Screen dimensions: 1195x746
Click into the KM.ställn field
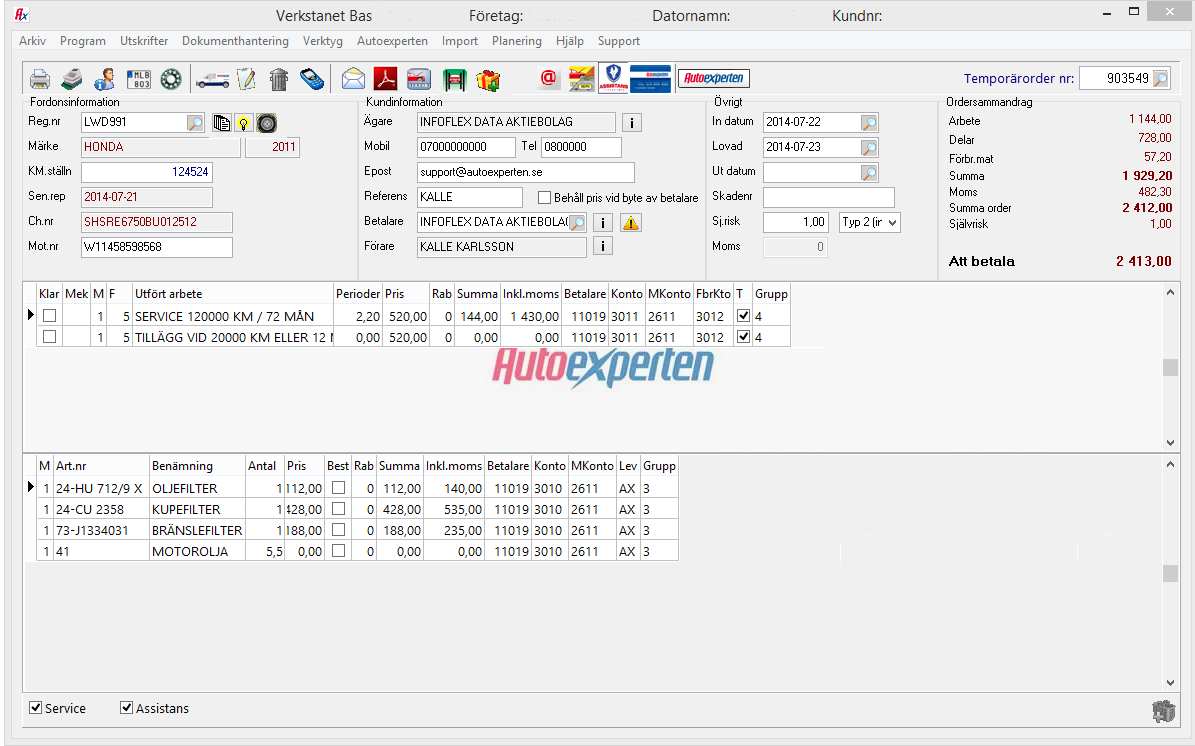point(147,172)
